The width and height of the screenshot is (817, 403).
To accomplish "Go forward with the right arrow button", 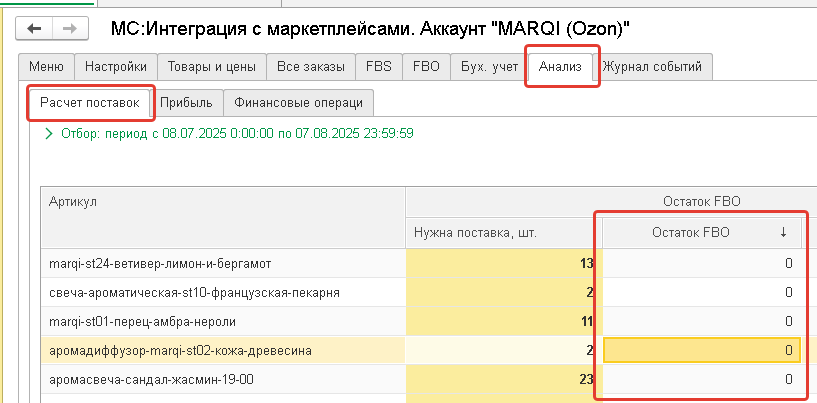I will coord(70,28).
